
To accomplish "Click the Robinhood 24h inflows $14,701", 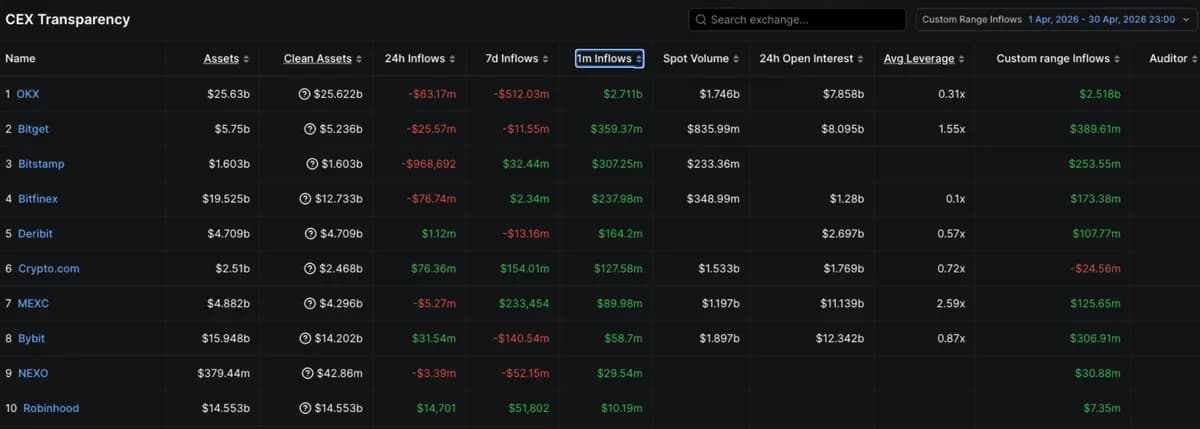I will [435, 409].
